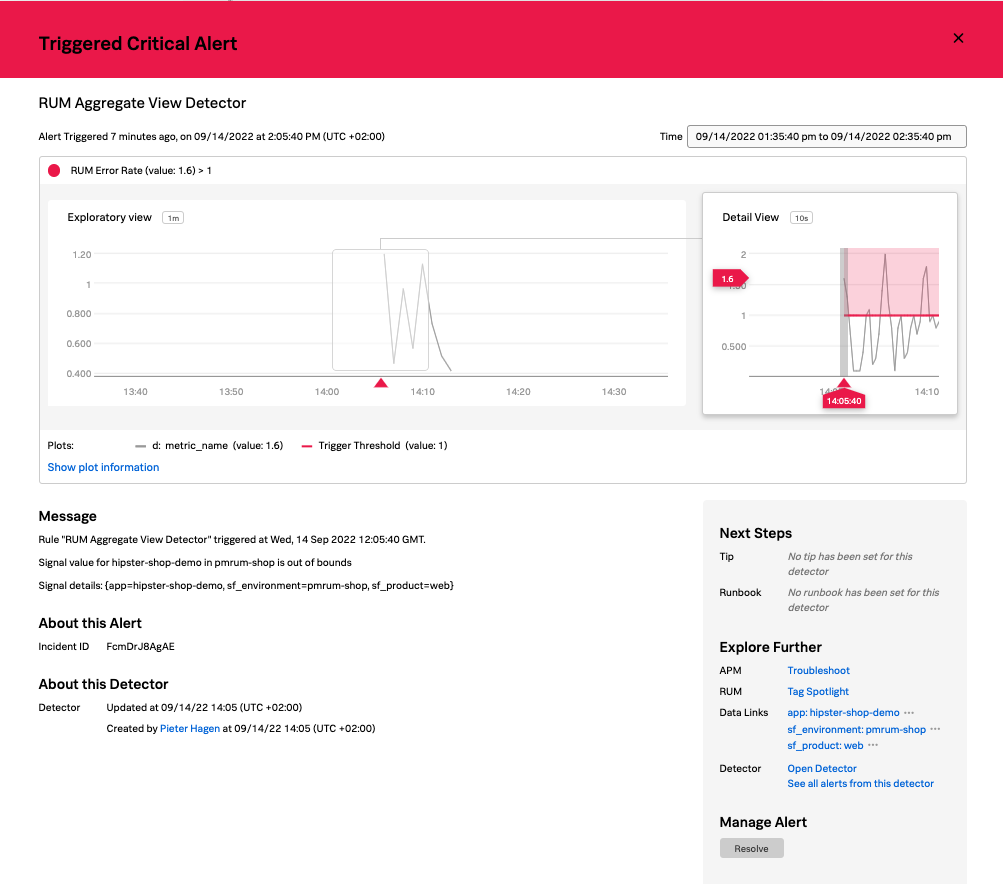Click the Open Detector link
This screenshot has width=1003, height=884.
click(x=821, y=769)
